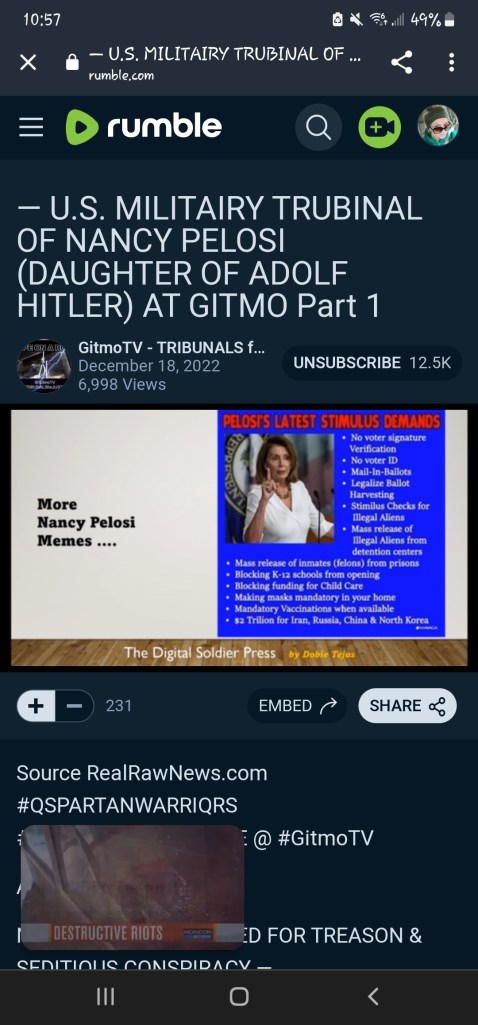
Task: Tap the browser share icon
Action: pyautogui.click(x=401, y=62)
